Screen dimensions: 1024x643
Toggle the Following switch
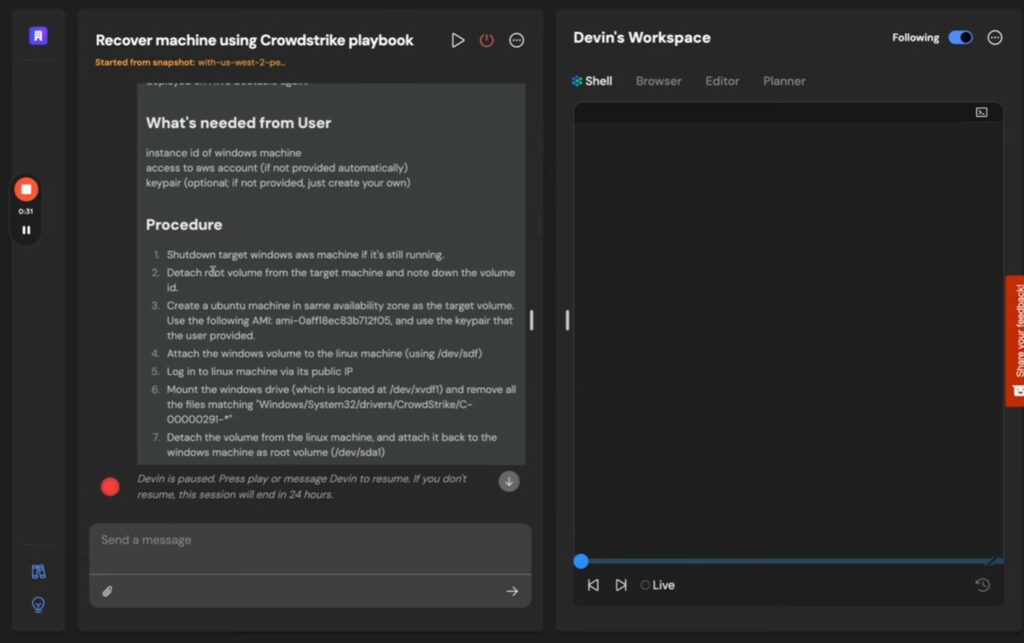(961, 38)
